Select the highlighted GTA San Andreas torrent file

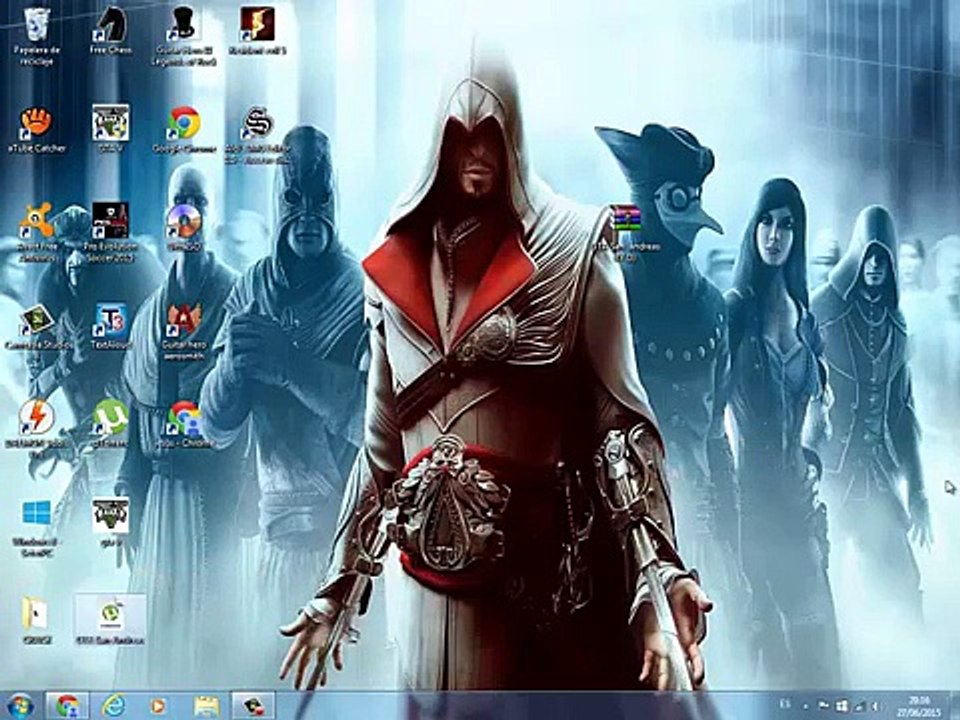(x=110, y=620)
